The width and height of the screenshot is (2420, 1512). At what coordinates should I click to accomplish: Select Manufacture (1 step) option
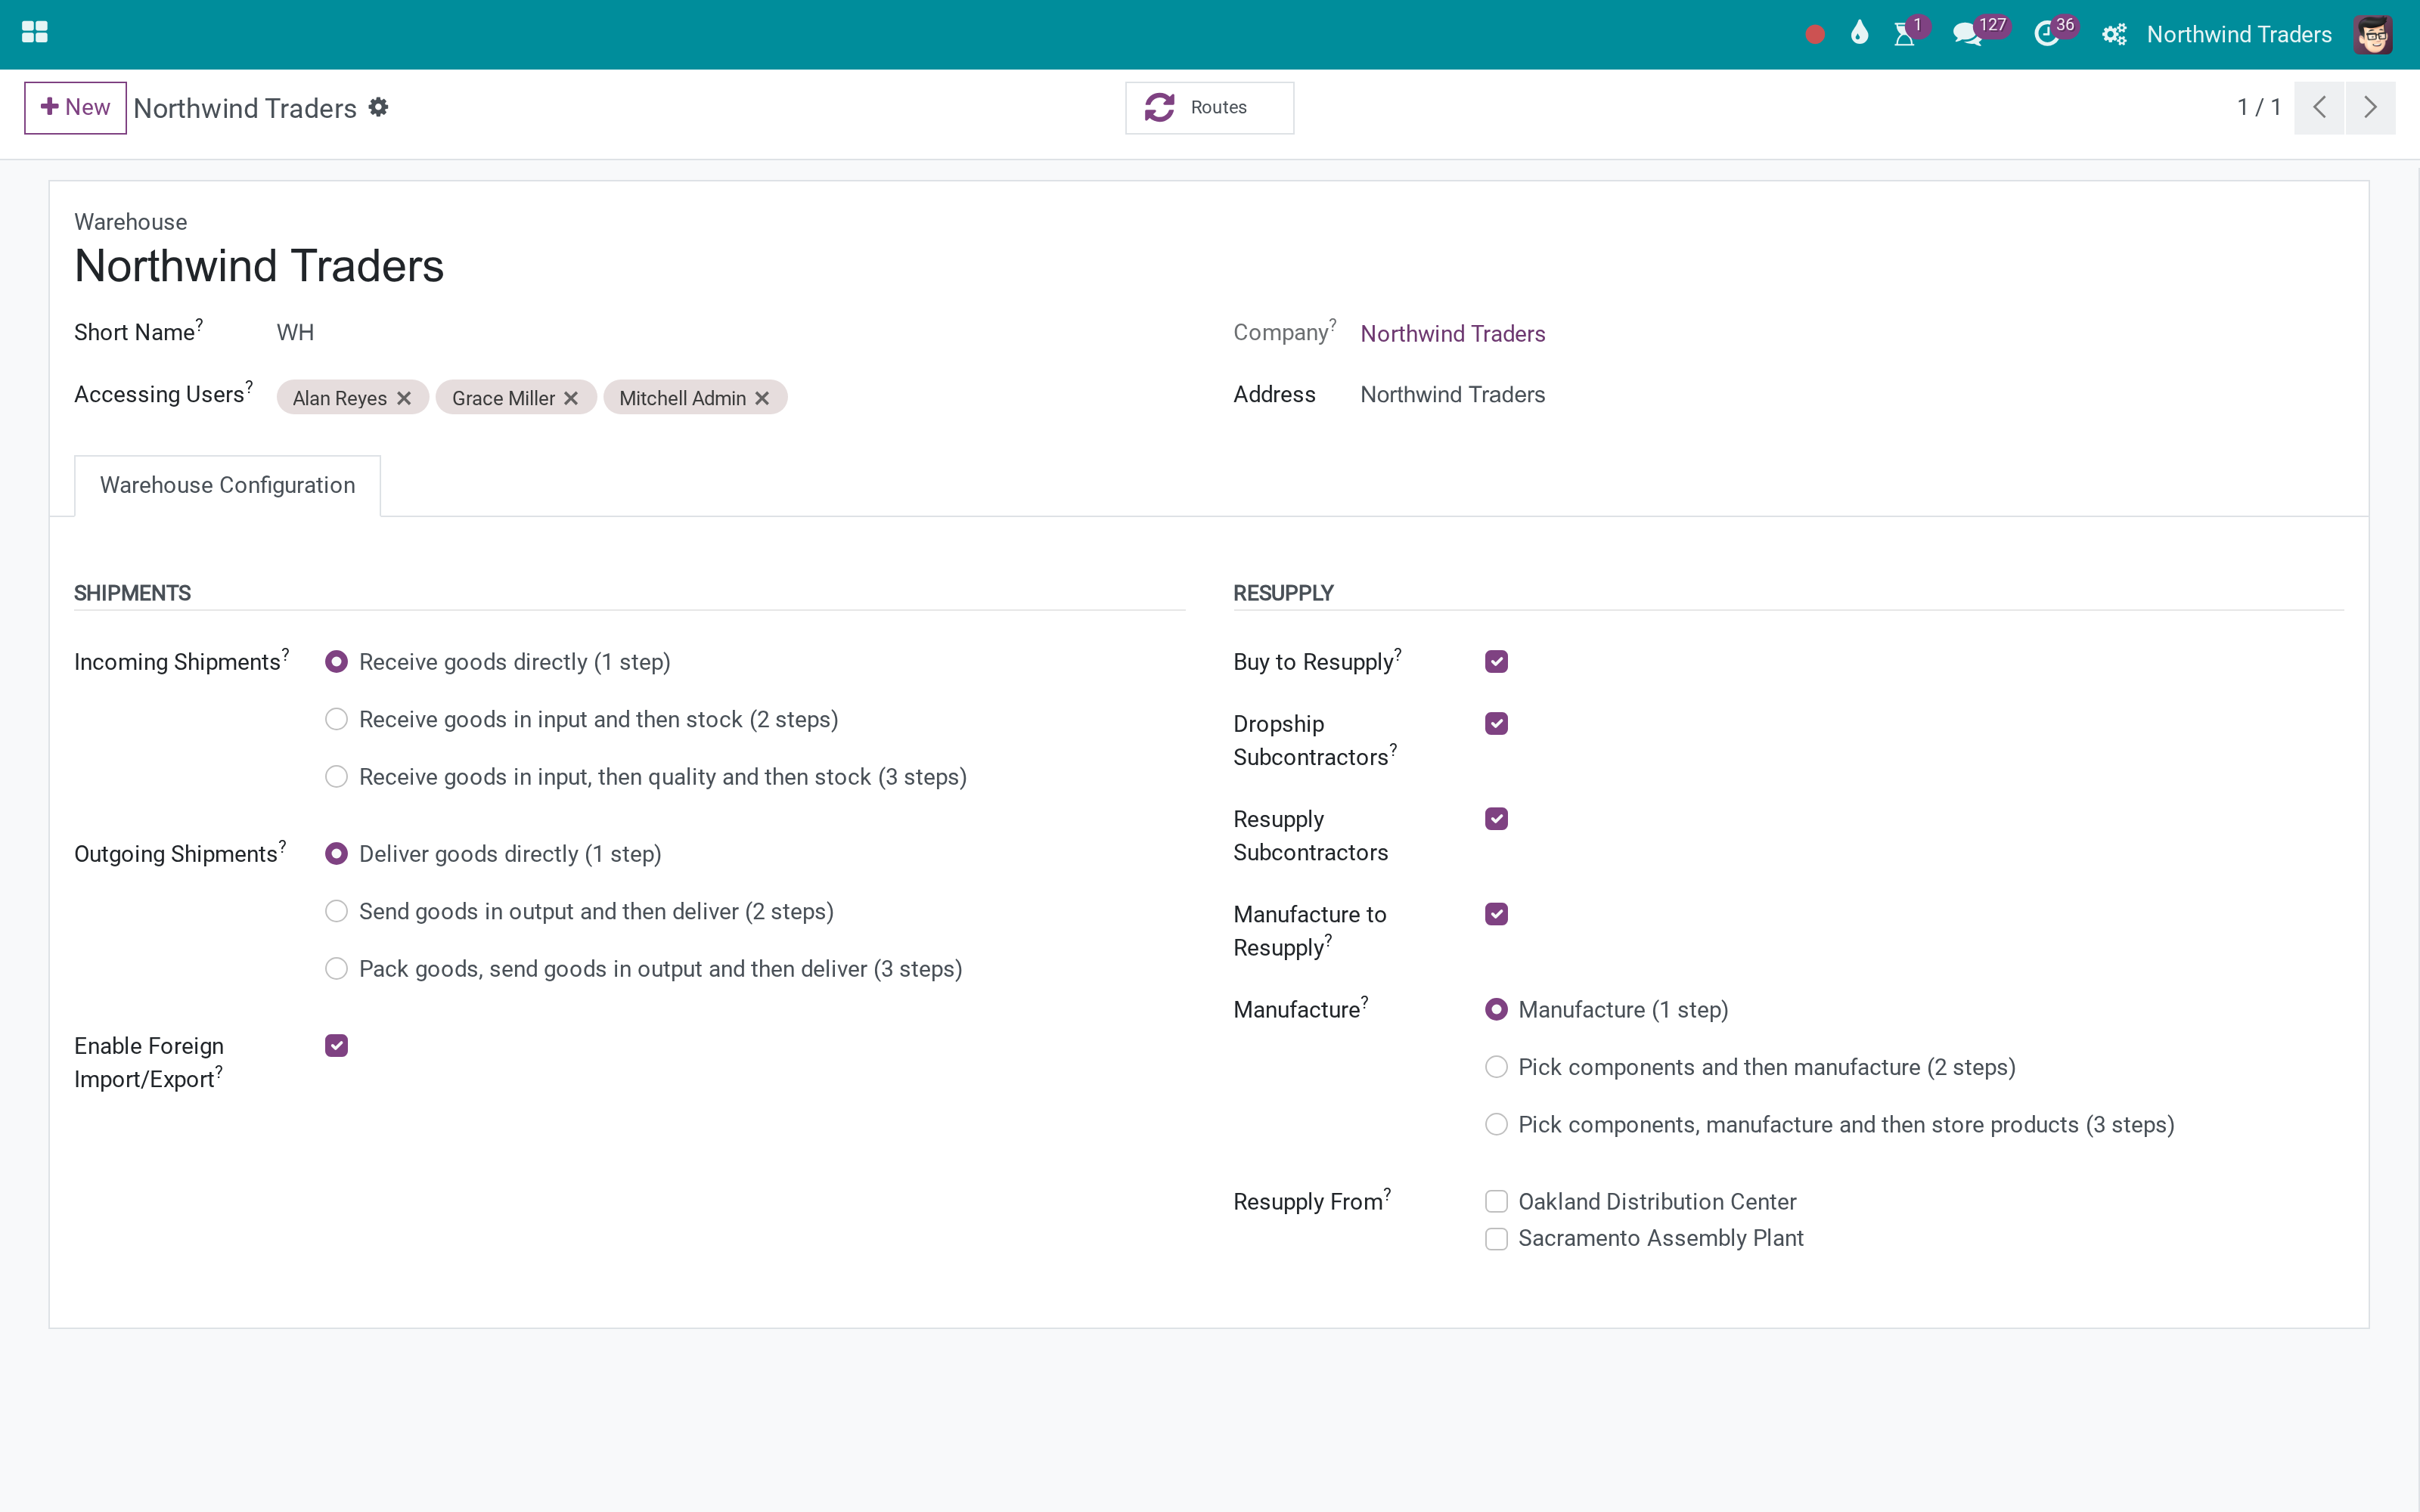click(1496, 1010)
